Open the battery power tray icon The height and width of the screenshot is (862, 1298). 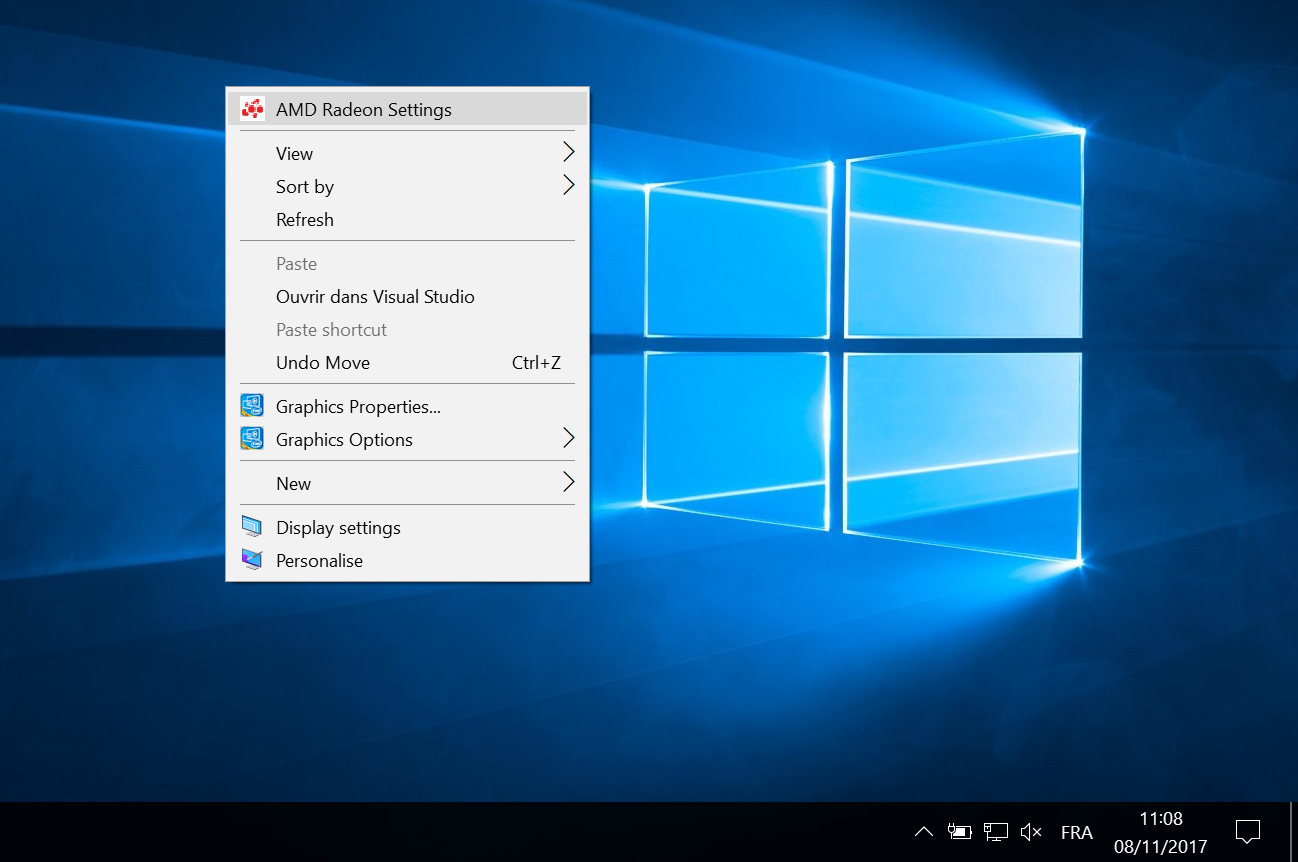click(959, 831)
